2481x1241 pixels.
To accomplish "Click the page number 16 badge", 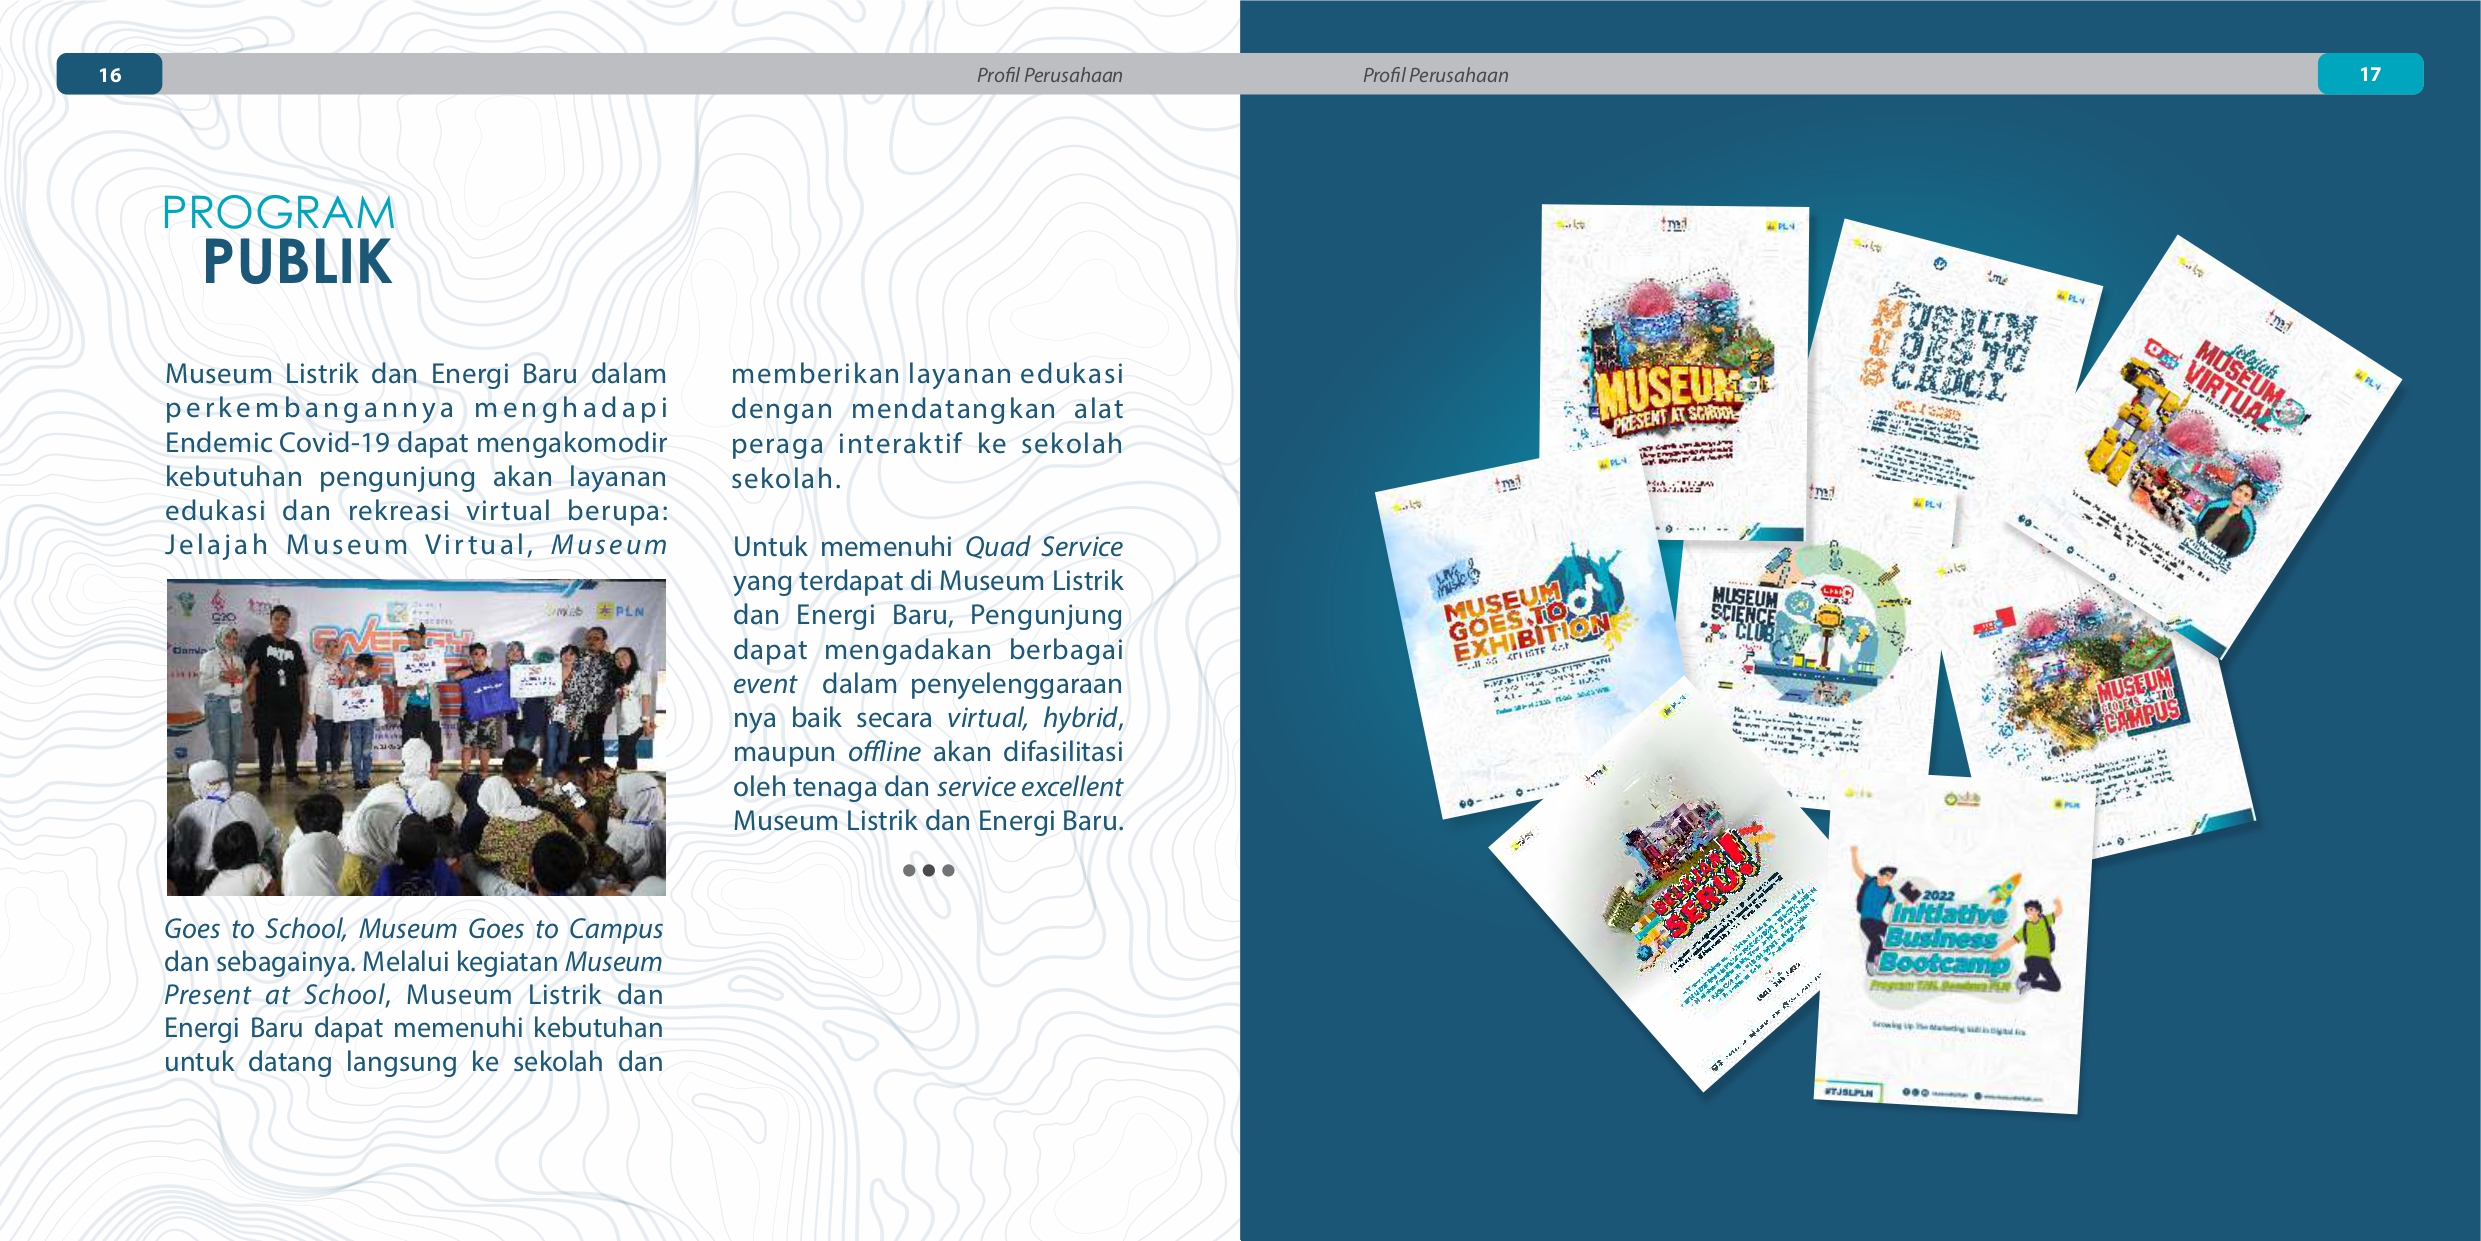I will [x=109, y=74].
